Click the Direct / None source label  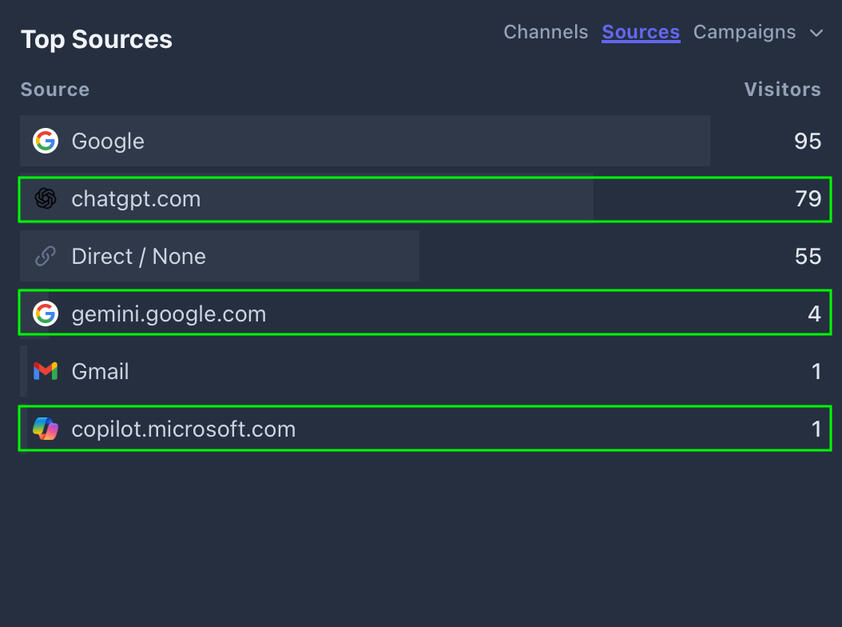138,256
